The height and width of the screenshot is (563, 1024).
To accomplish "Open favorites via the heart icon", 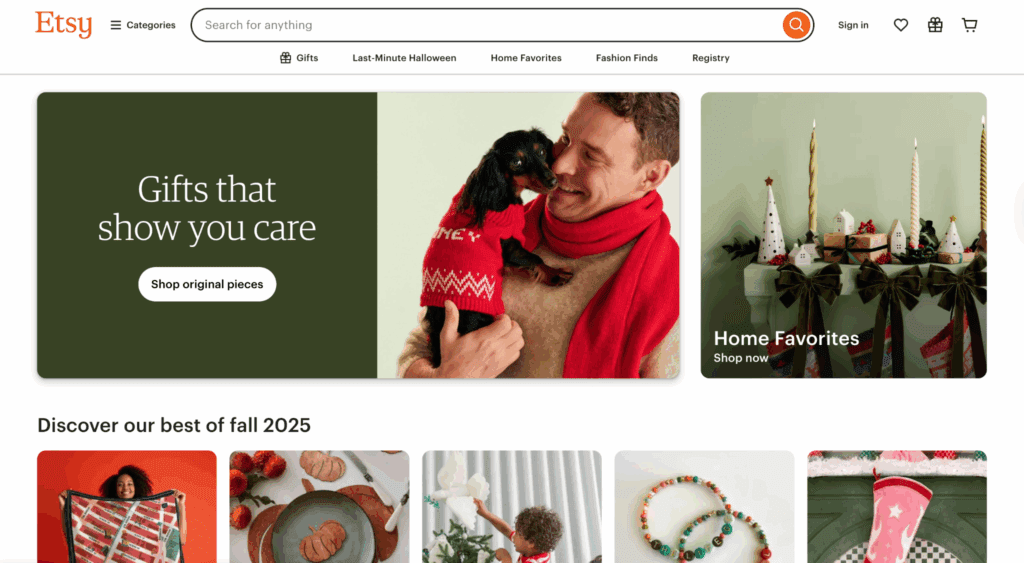I will (x=901, y=25).
